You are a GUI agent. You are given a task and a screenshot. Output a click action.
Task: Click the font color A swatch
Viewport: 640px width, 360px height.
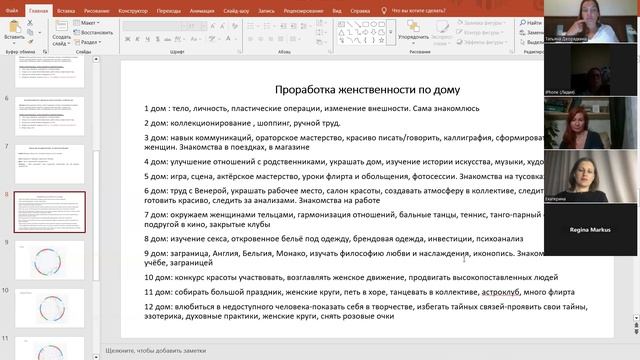coord(228,39)
